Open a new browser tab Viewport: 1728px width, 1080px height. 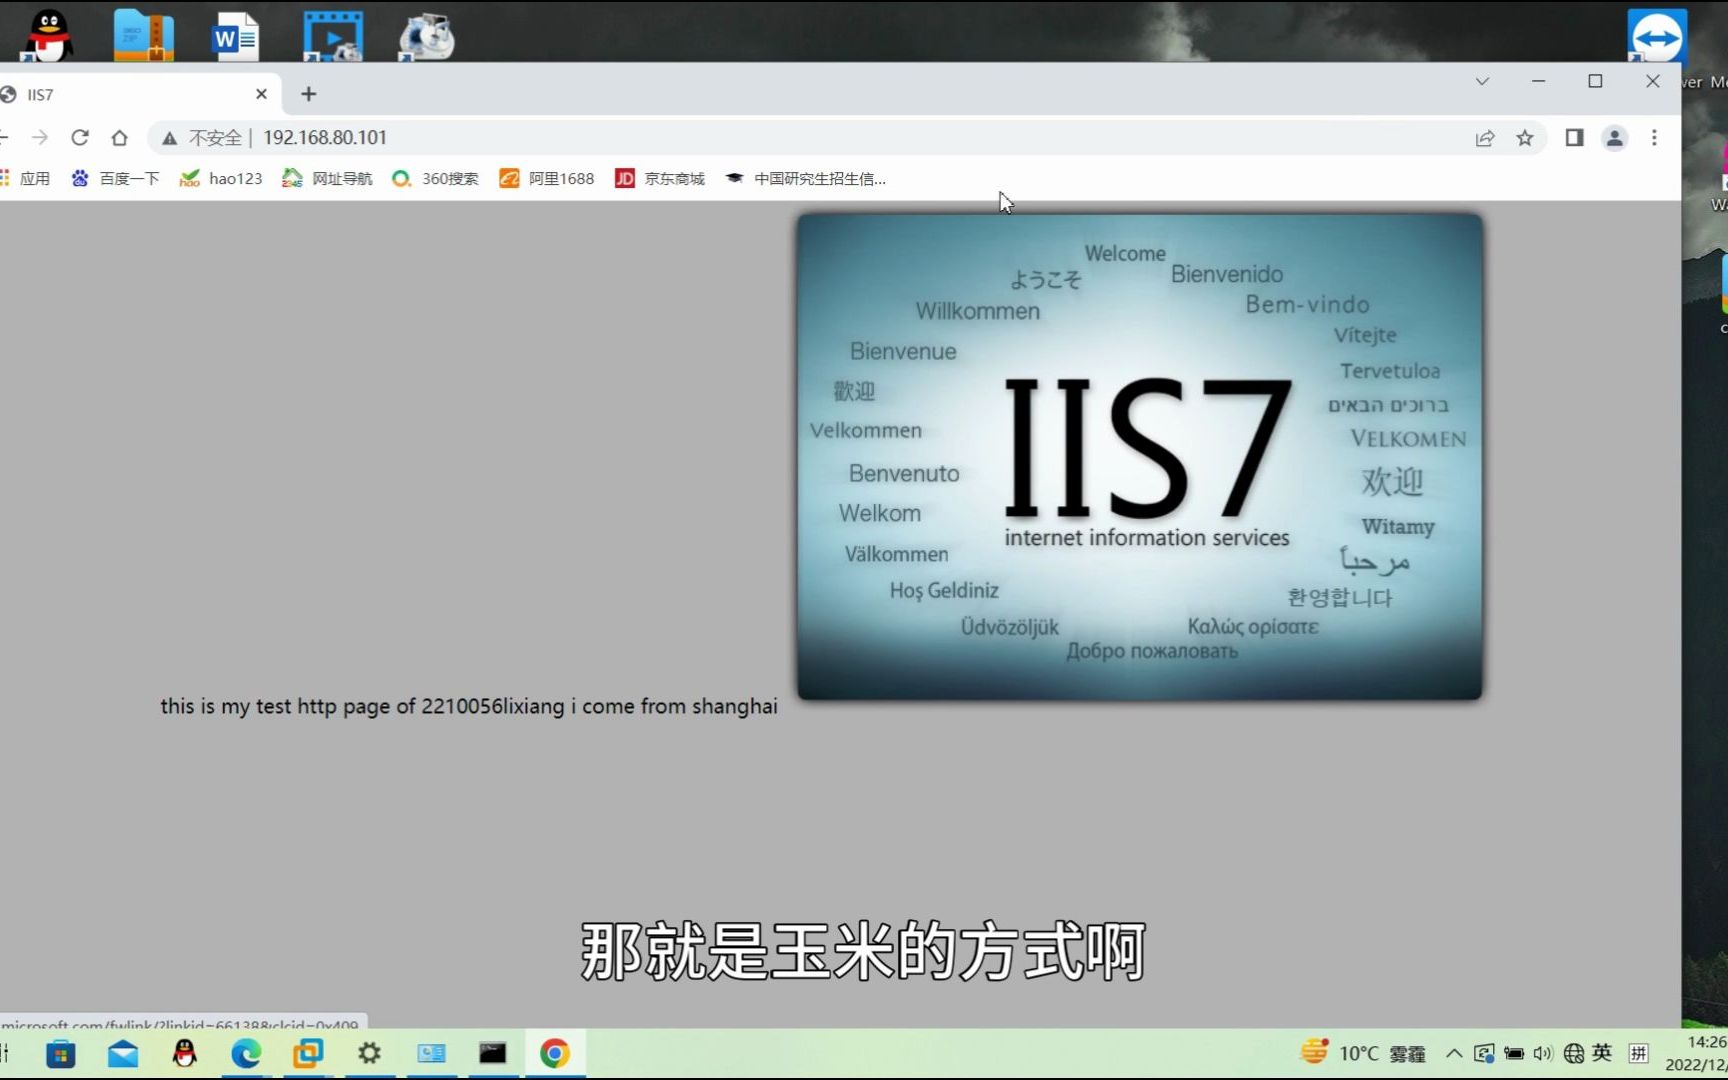309,94
